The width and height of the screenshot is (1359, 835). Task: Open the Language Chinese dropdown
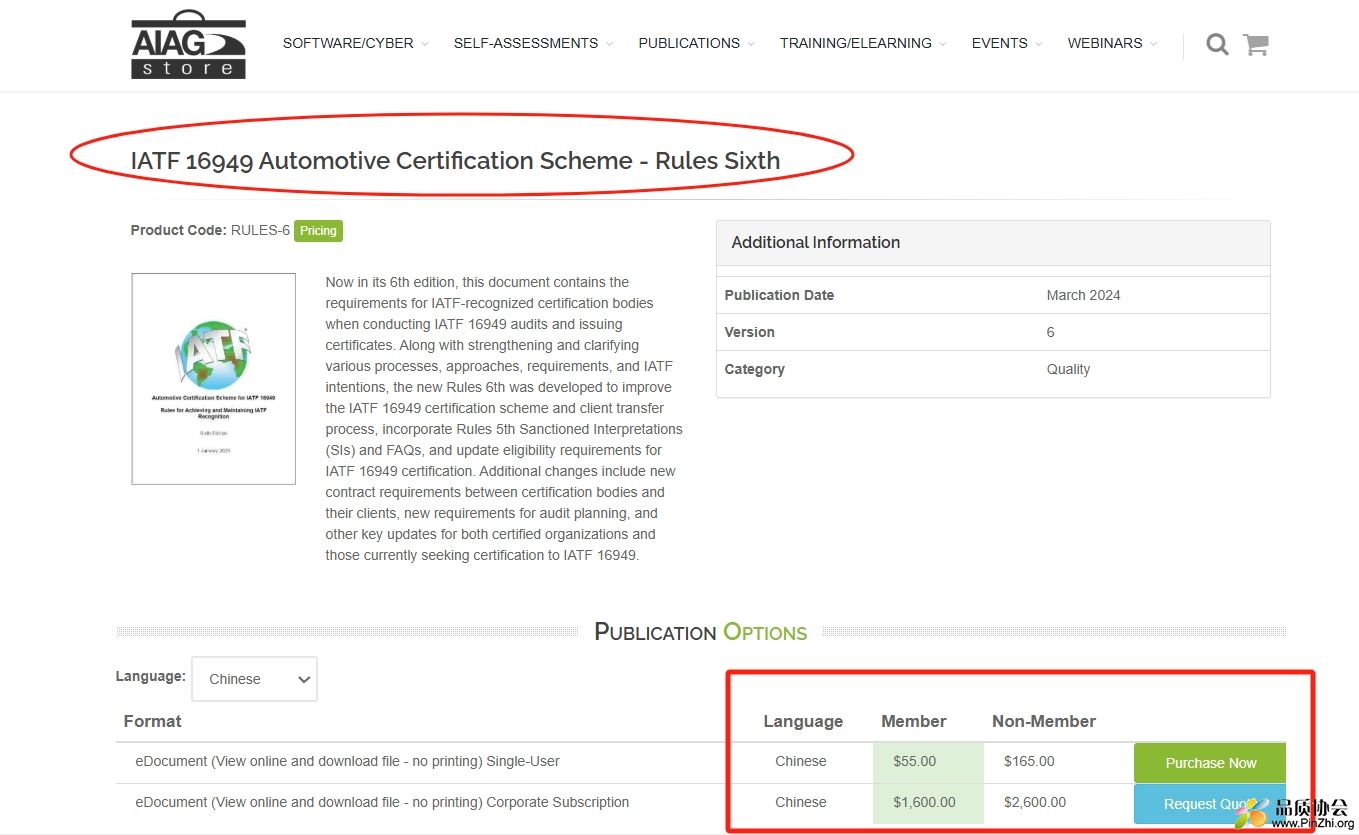(254, 679)
